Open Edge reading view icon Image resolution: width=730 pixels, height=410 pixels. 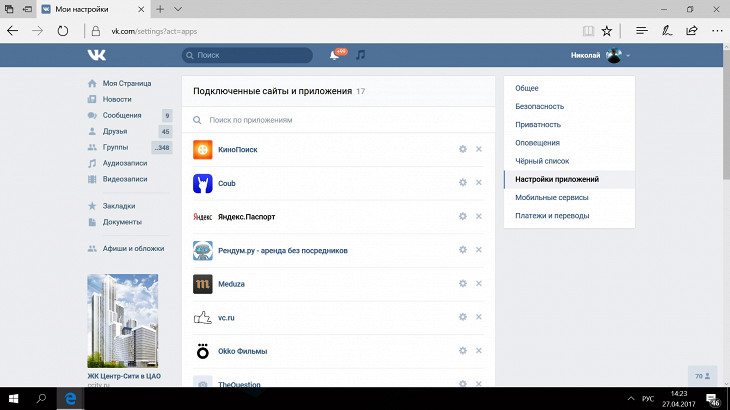pos(588,31)
